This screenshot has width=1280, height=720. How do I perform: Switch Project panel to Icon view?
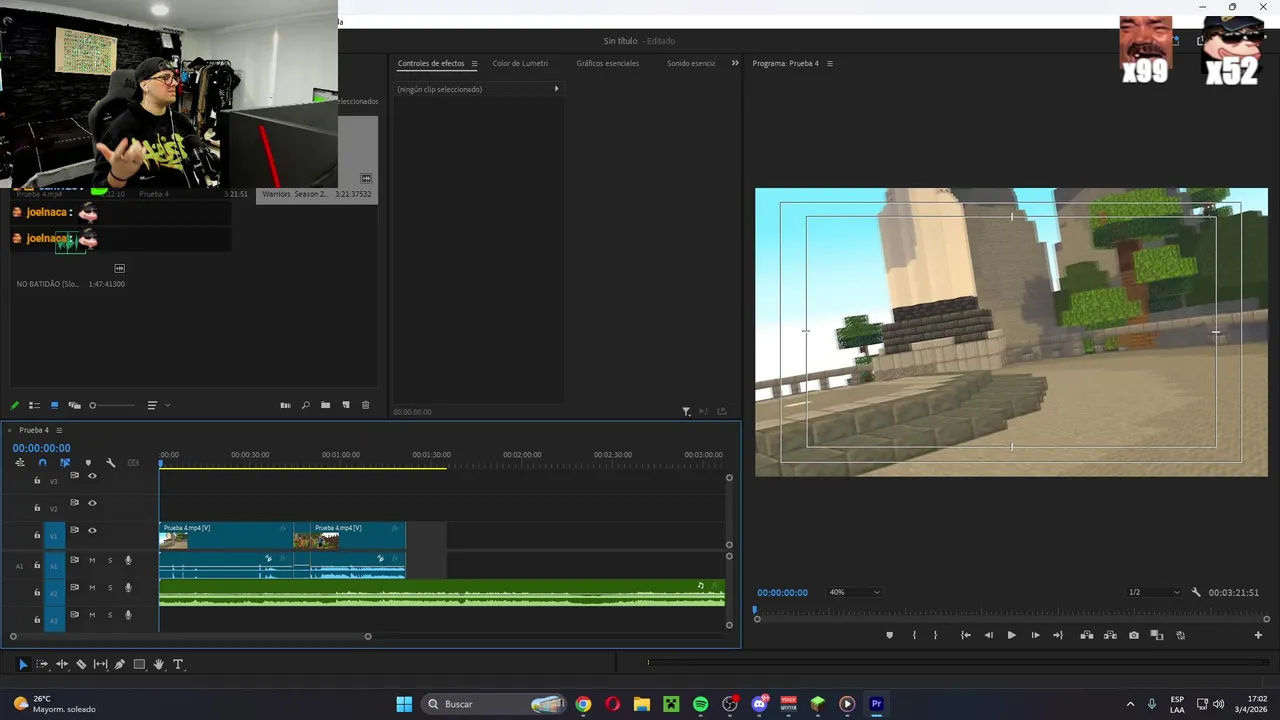54,405
